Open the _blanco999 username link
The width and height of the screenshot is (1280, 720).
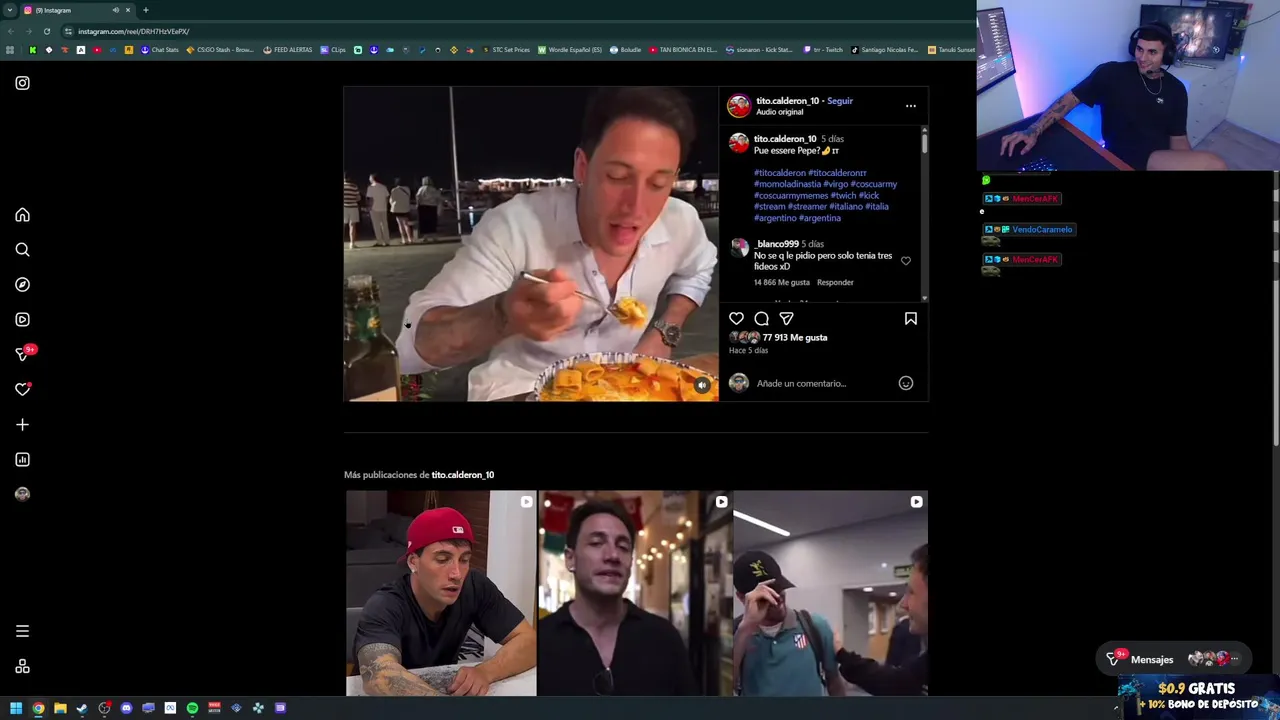[776, 244]
